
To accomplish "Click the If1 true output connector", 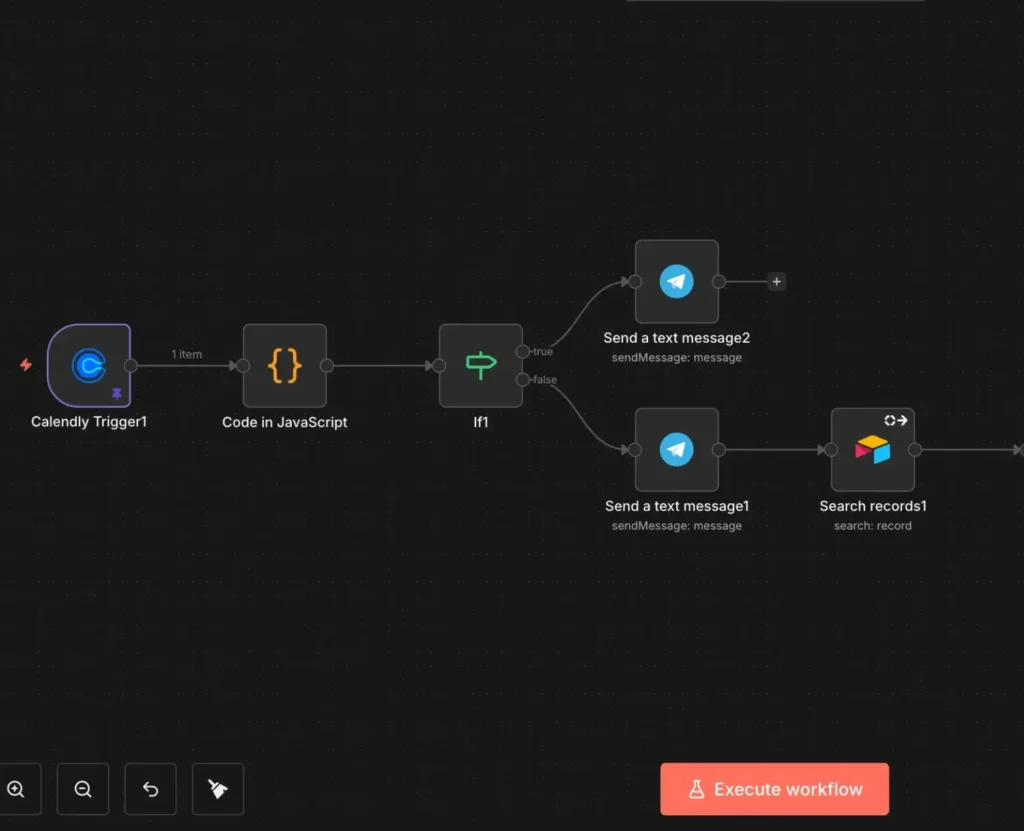I will (523, 352).
